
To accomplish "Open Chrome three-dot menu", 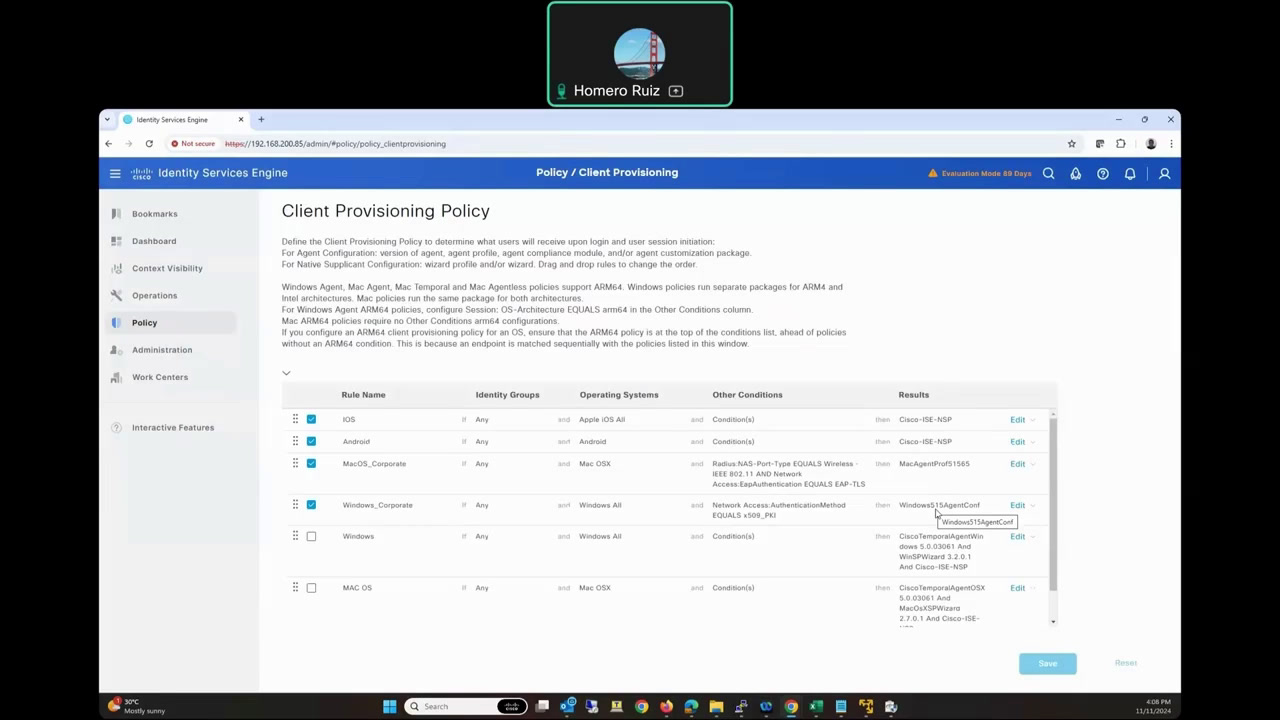I will (1171, 144).
